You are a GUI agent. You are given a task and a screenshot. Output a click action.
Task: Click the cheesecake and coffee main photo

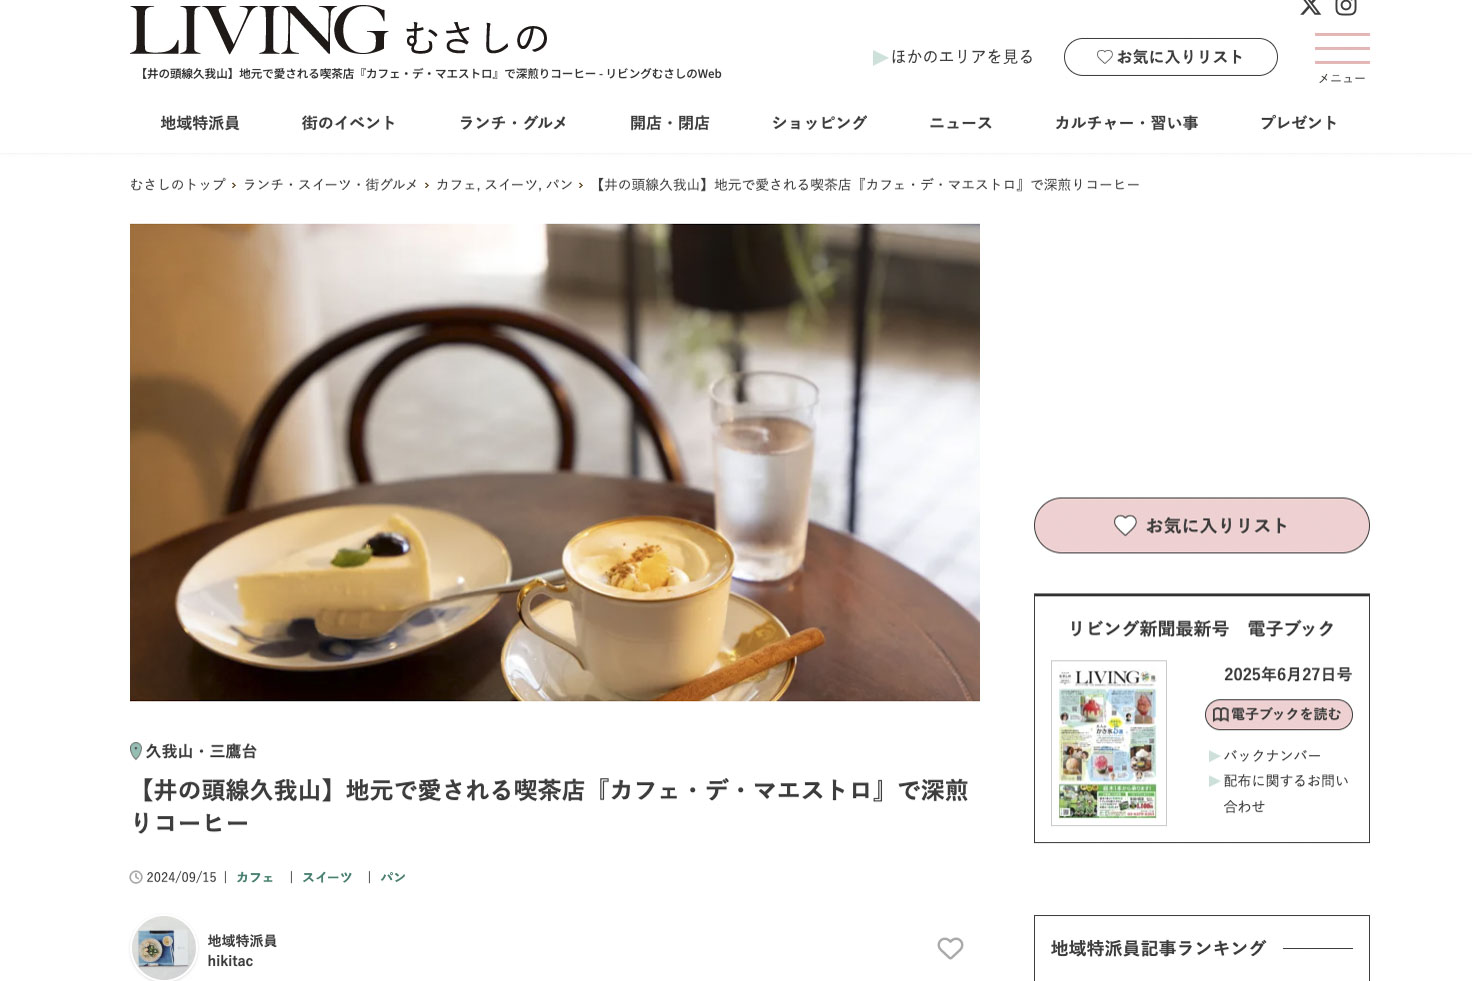click(x=555, y=462)
